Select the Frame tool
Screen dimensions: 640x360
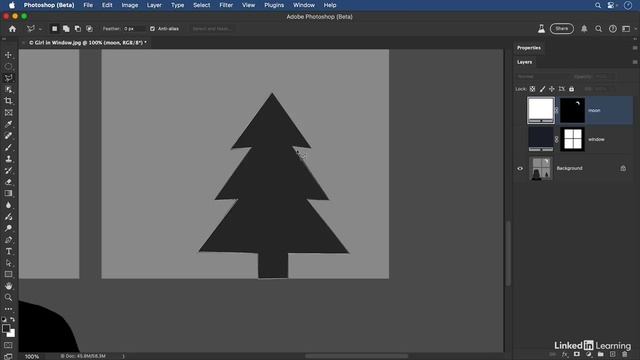8,112
